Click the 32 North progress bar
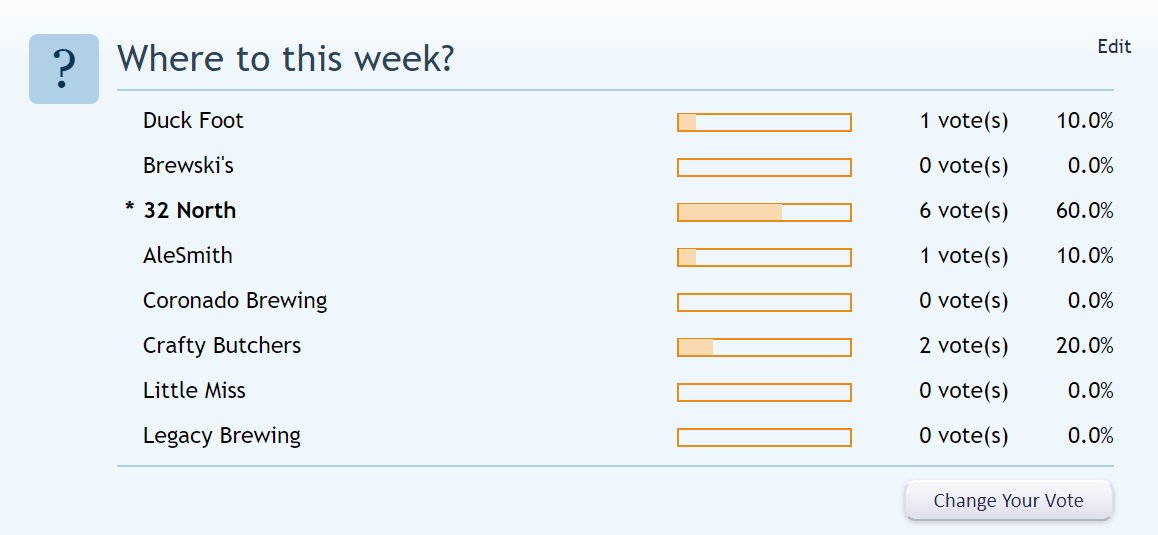The width and height of the screenshot is (1158, 535). pos(764,212)
